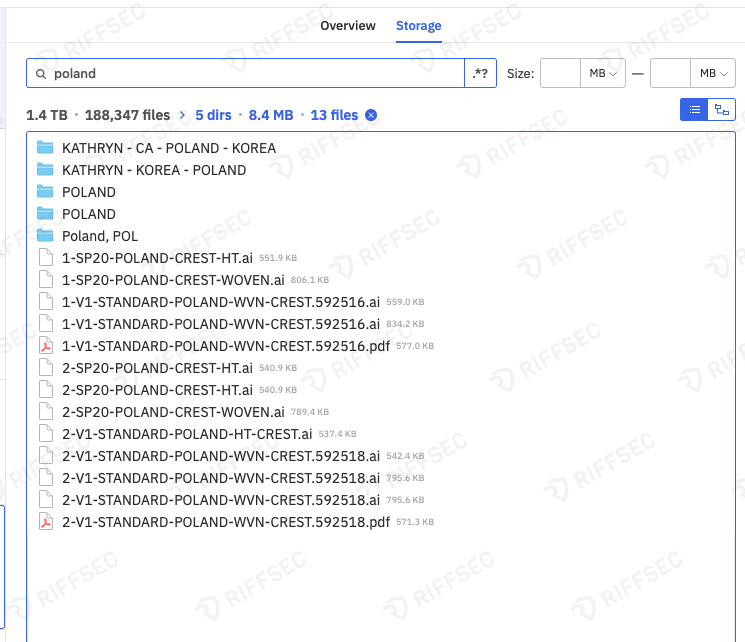Click the 551.9 KB size label
This screenshot has height=642, width=745.
278,258
